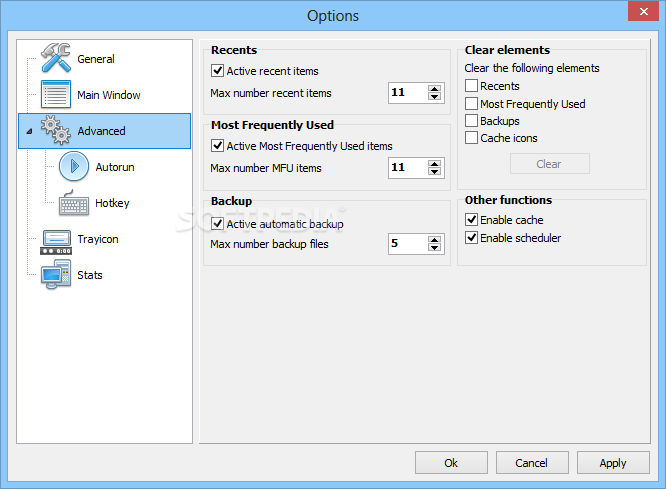This screenshot has width=666, height=489.
Task: Uncheck Active recent items
Action: point(217,70)
